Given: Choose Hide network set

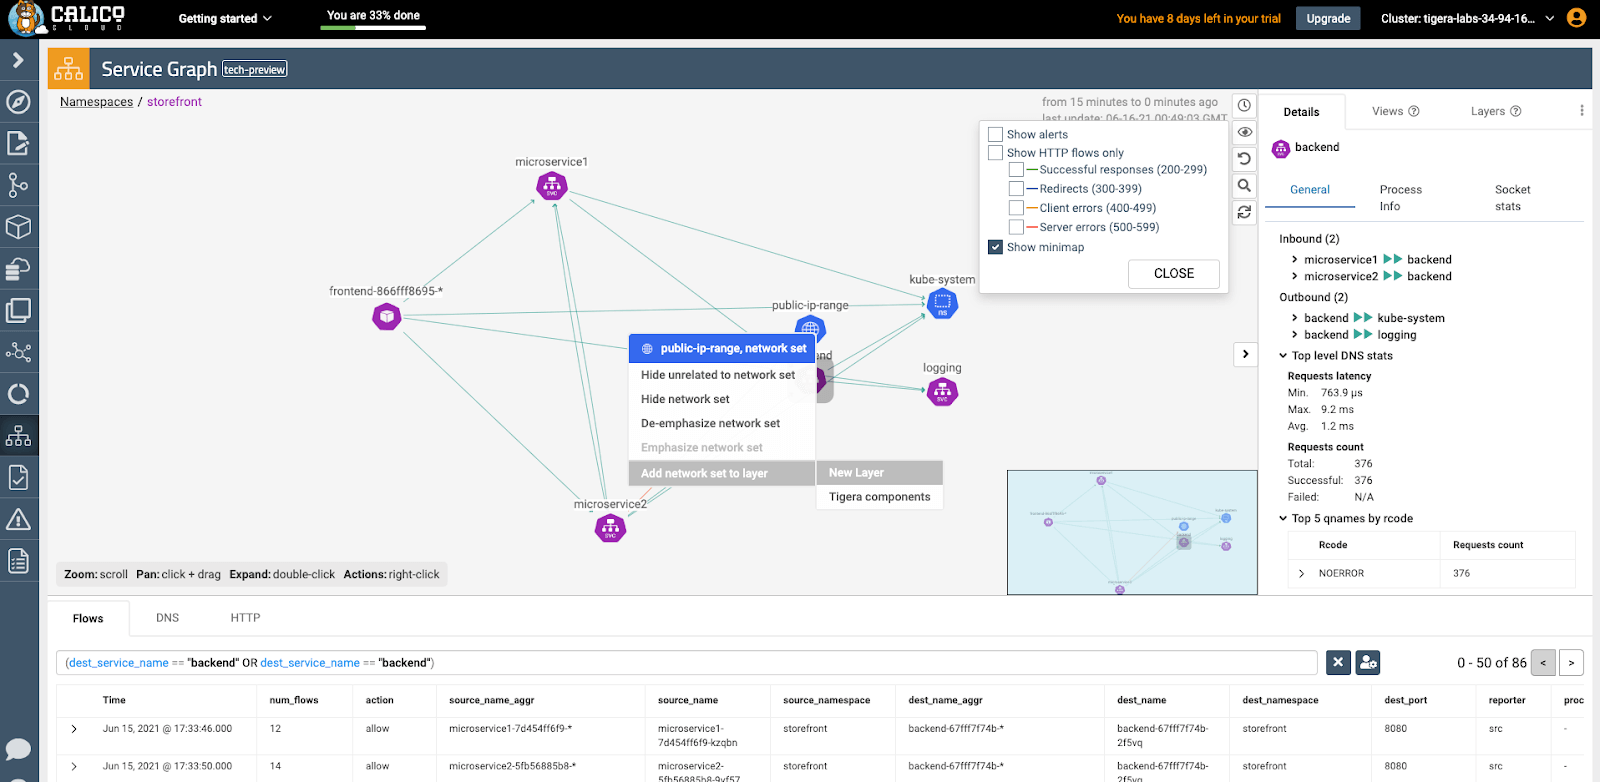Looking at the screenshot, I should tap(721, 399).
